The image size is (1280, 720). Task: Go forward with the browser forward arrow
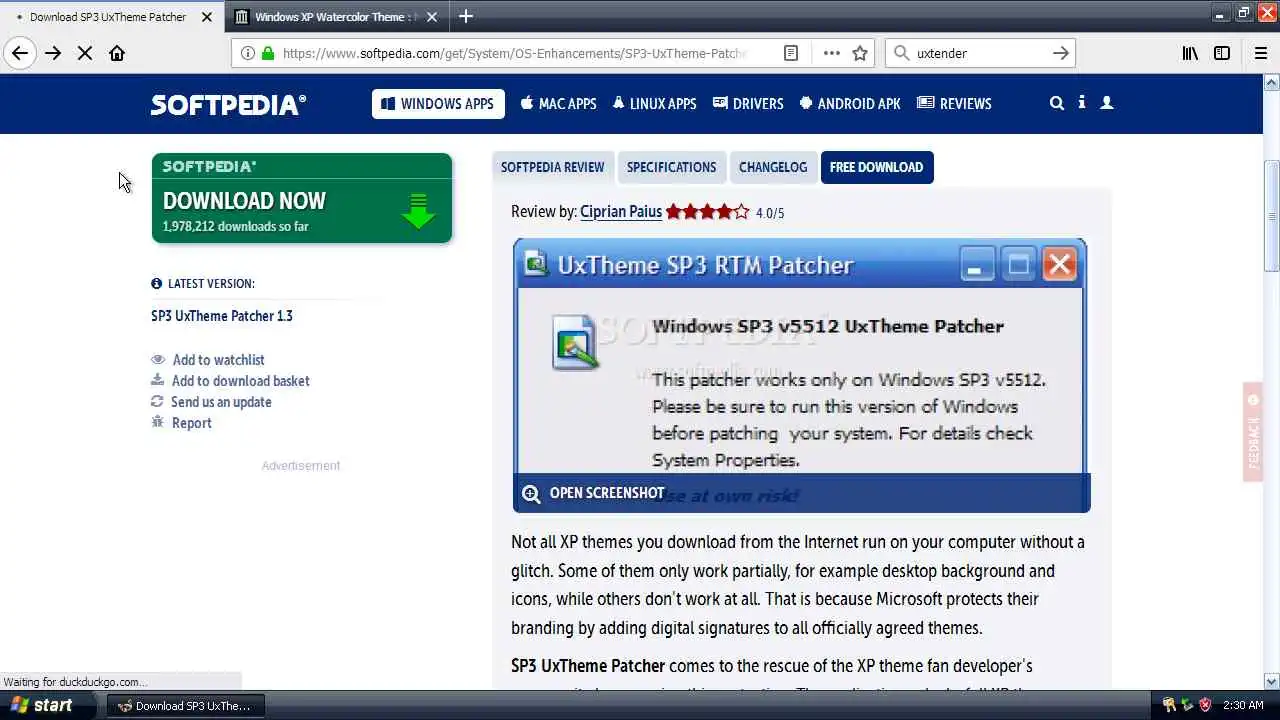point(53,53)
